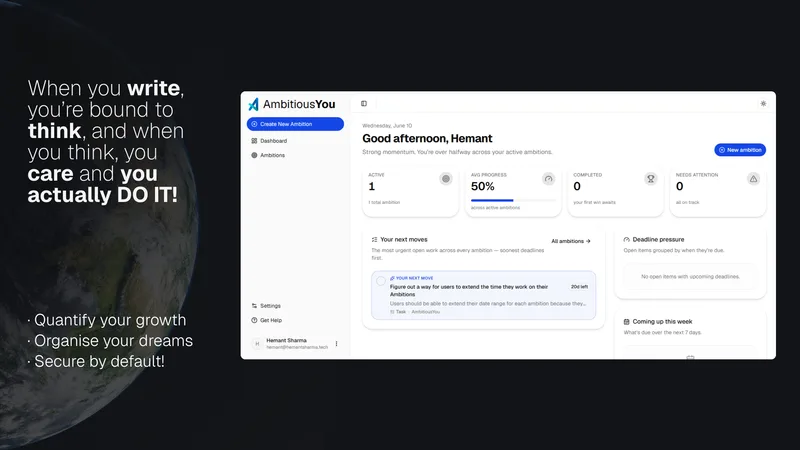Click the Settings sliders icon
This screenshot has height=450, width=800.
coord(254,306)
